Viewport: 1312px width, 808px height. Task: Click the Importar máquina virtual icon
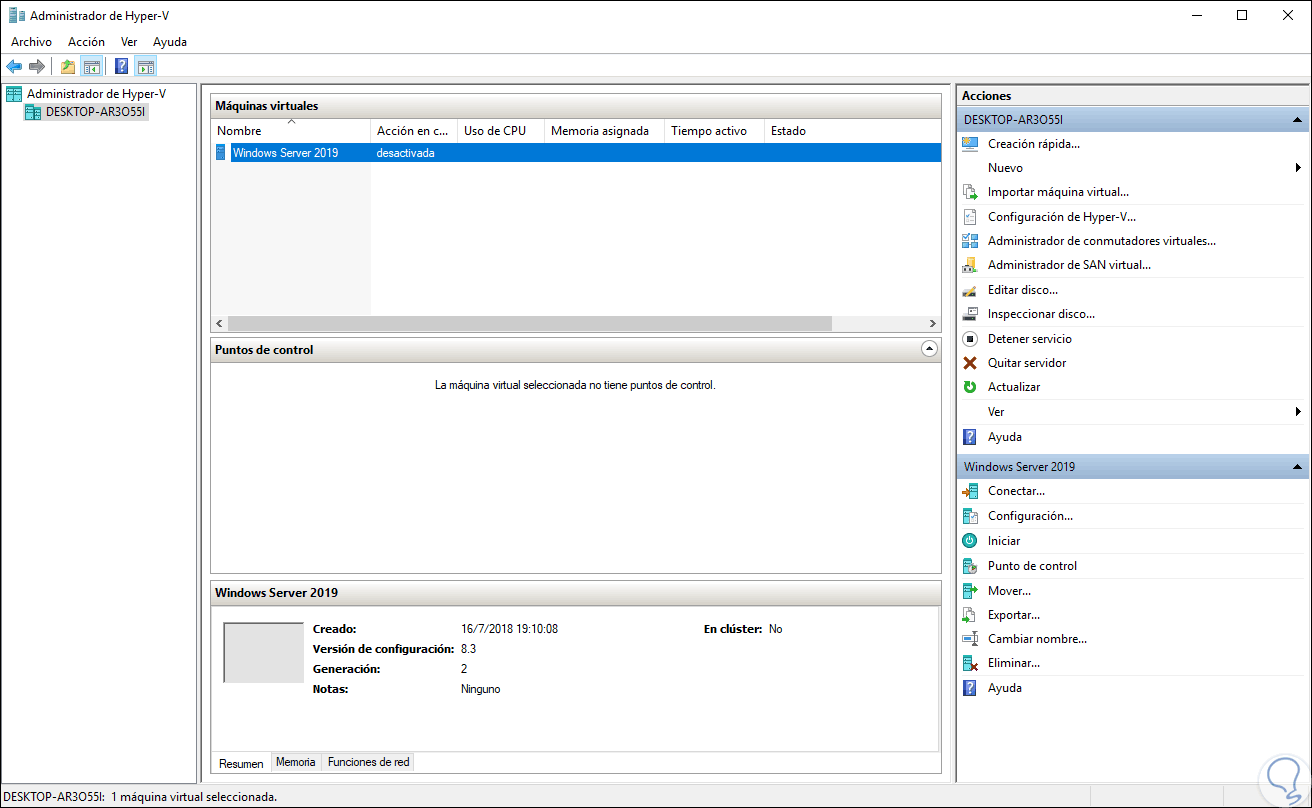[969, 192]
